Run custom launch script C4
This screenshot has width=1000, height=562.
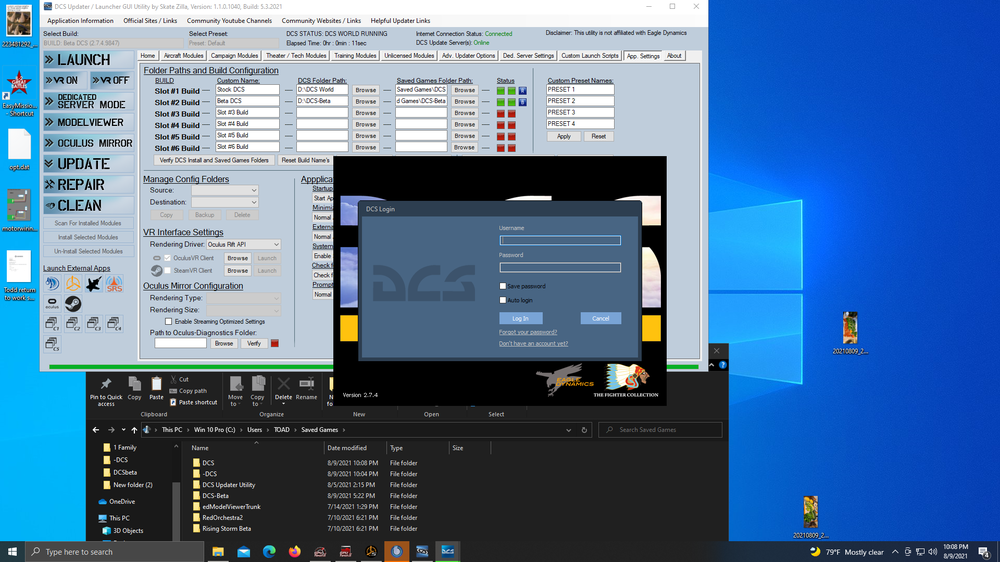[114, 324]
